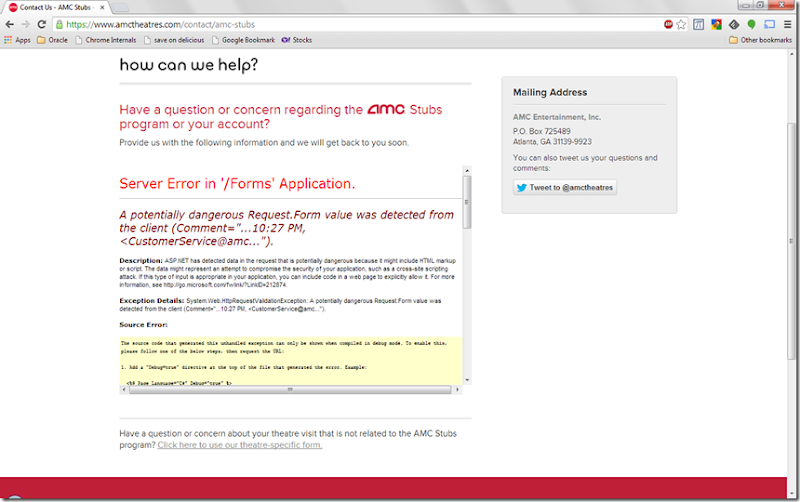Click the AMC logo in heading
800x502 pixels.
(x=386, y=109)
